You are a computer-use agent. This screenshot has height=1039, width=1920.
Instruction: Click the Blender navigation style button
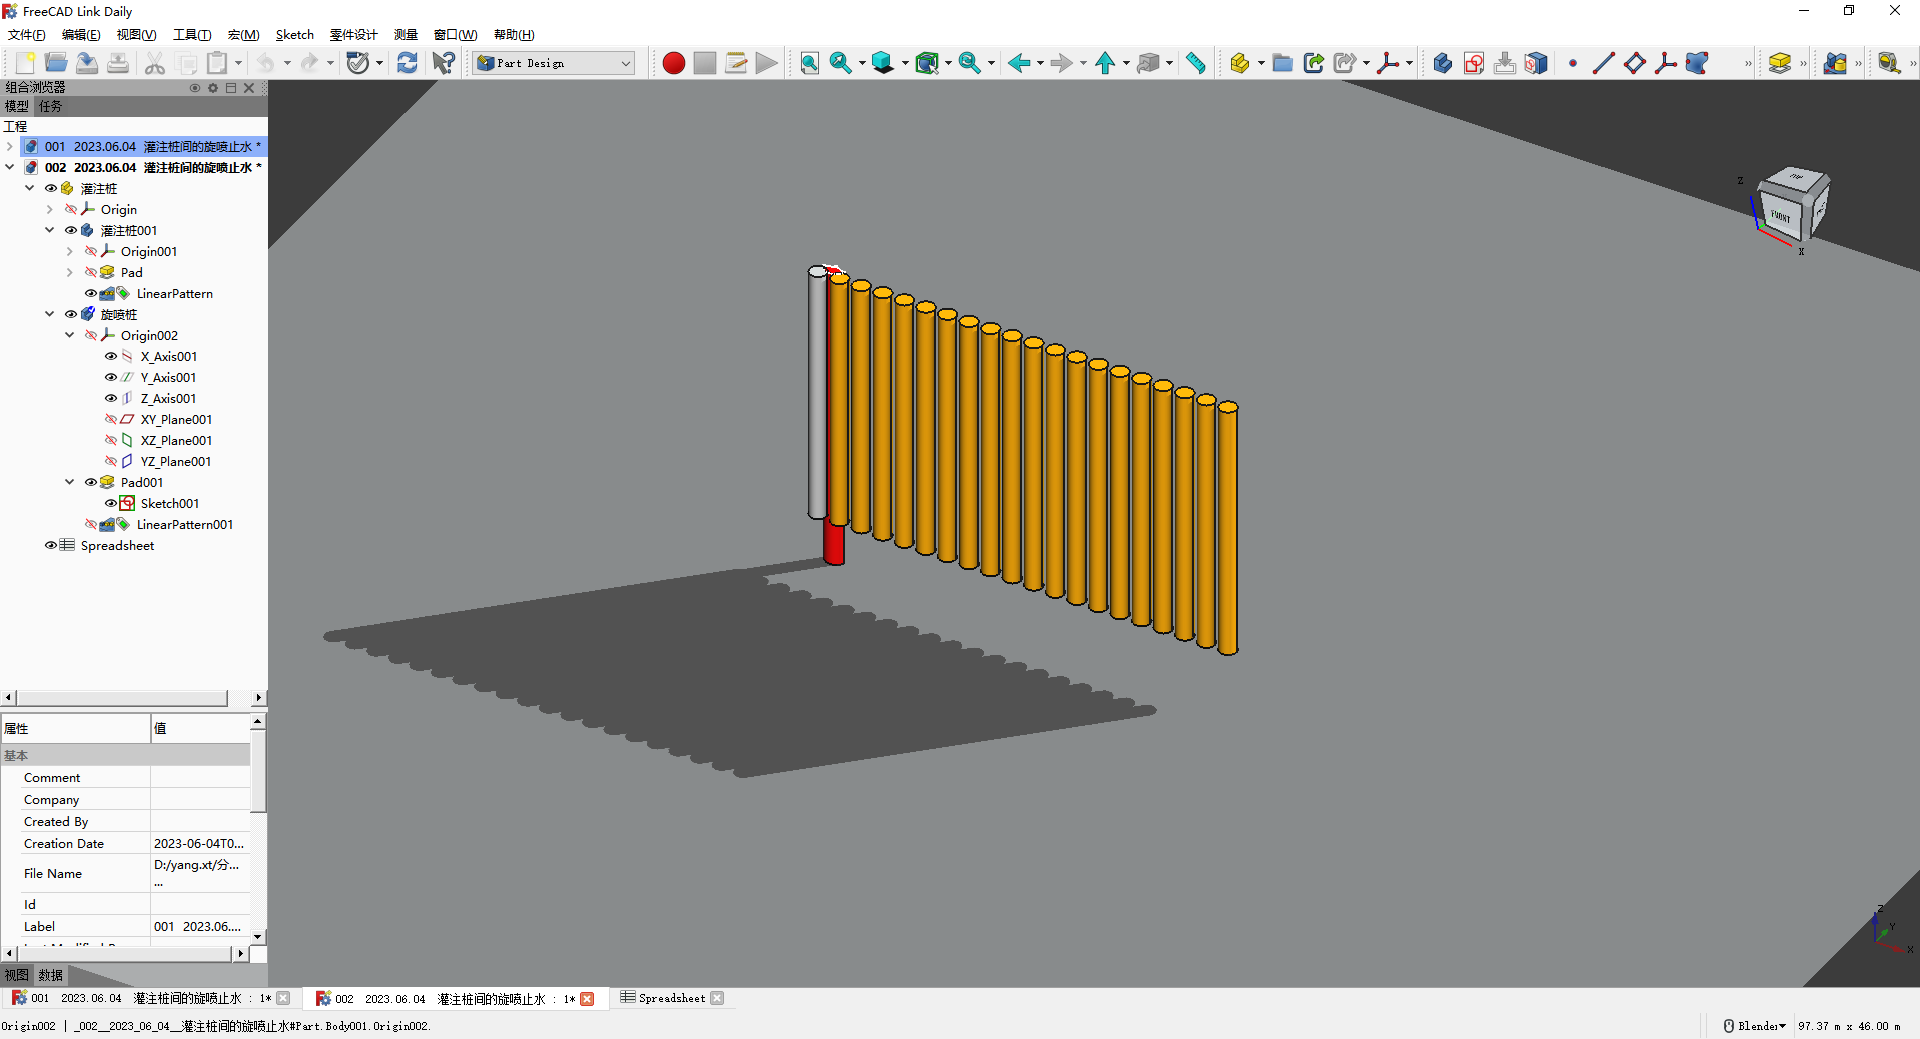point(1754,1026)
